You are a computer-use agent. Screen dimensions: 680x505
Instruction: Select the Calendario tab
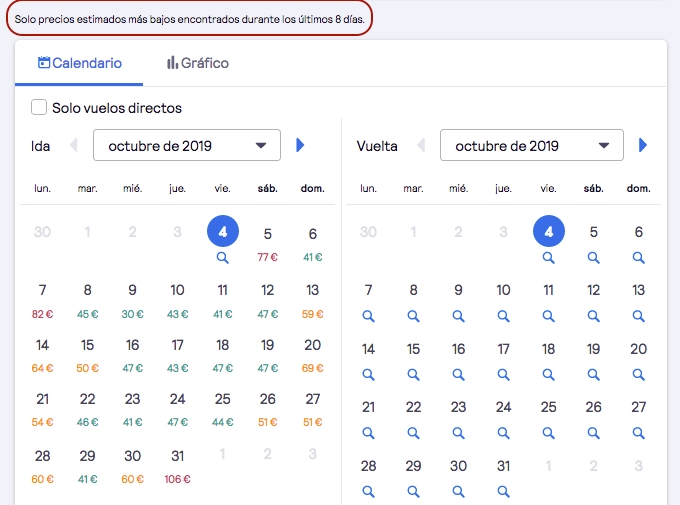click(x=79, y=63)
